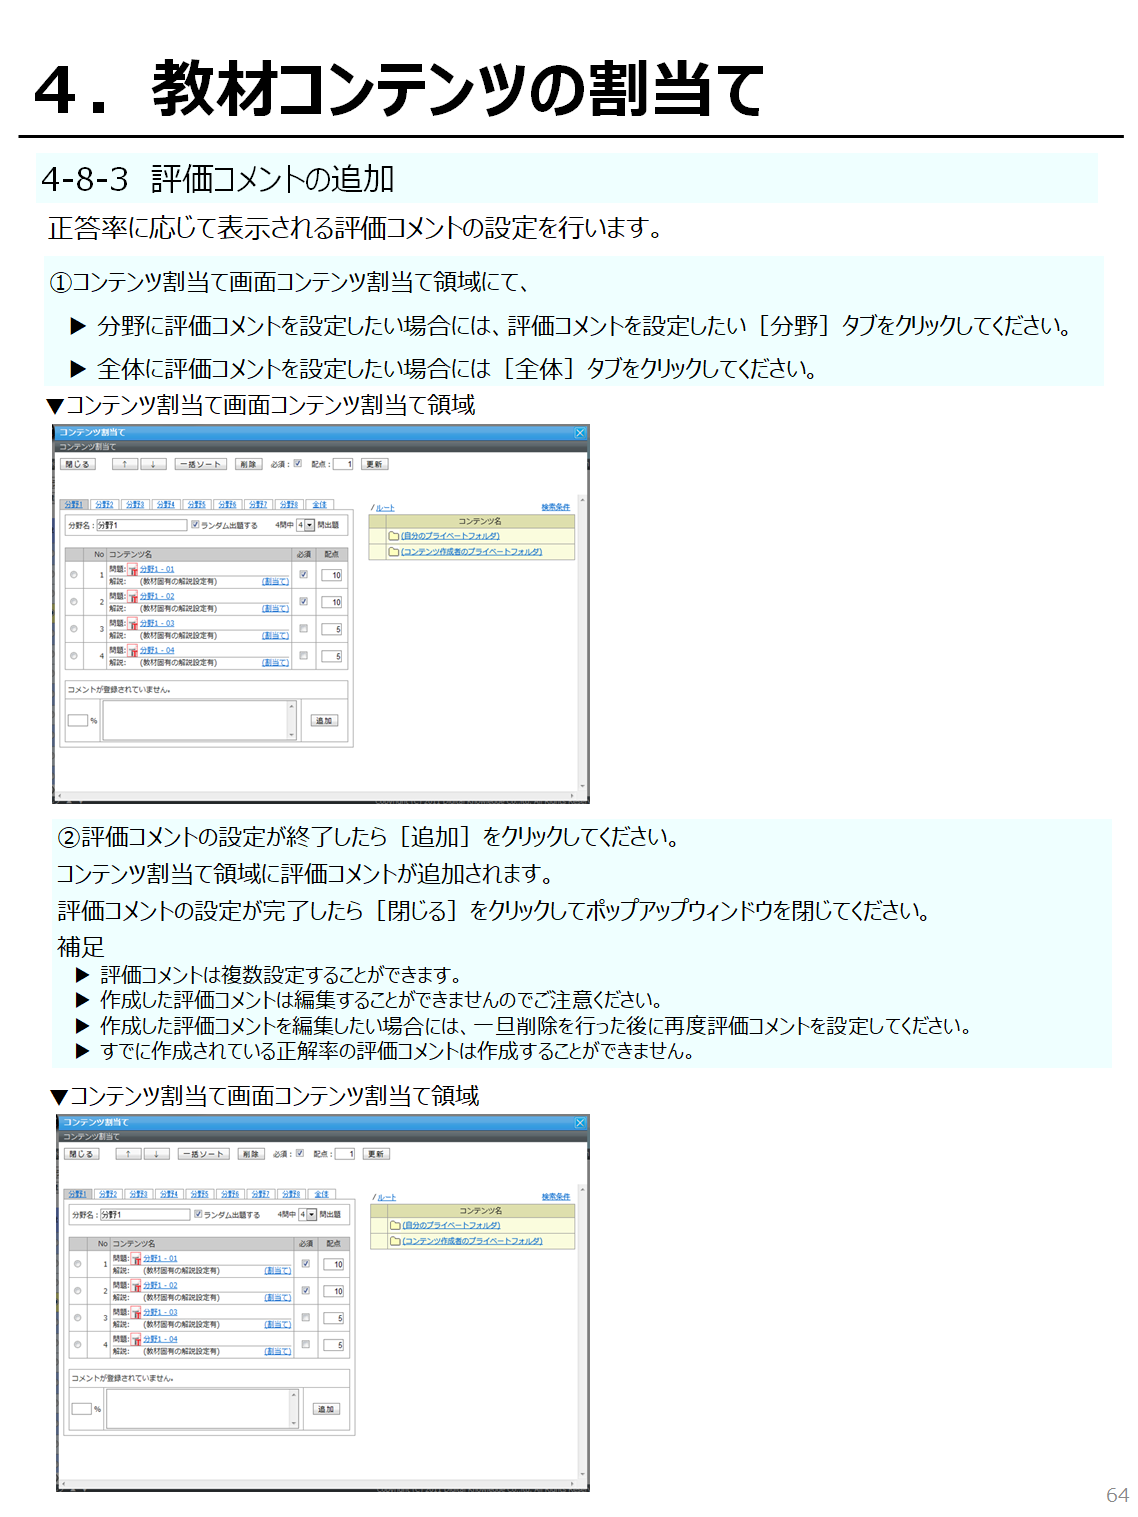Open the question count dropdown in lower screenshot
This screenshot has width=1138, height=1517.
coord(311,1215)
